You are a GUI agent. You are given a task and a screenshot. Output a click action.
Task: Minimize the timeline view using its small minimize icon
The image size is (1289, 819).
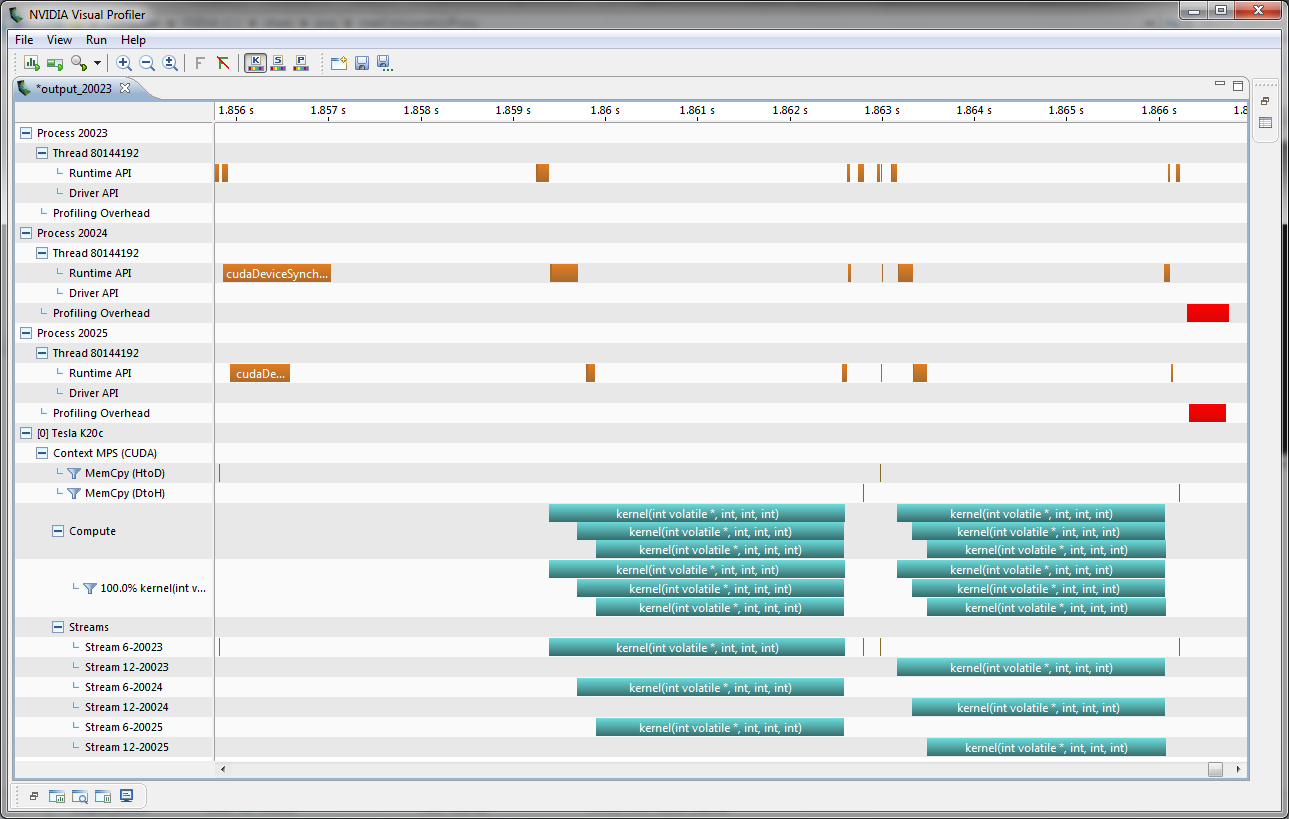coord(1219,84)
